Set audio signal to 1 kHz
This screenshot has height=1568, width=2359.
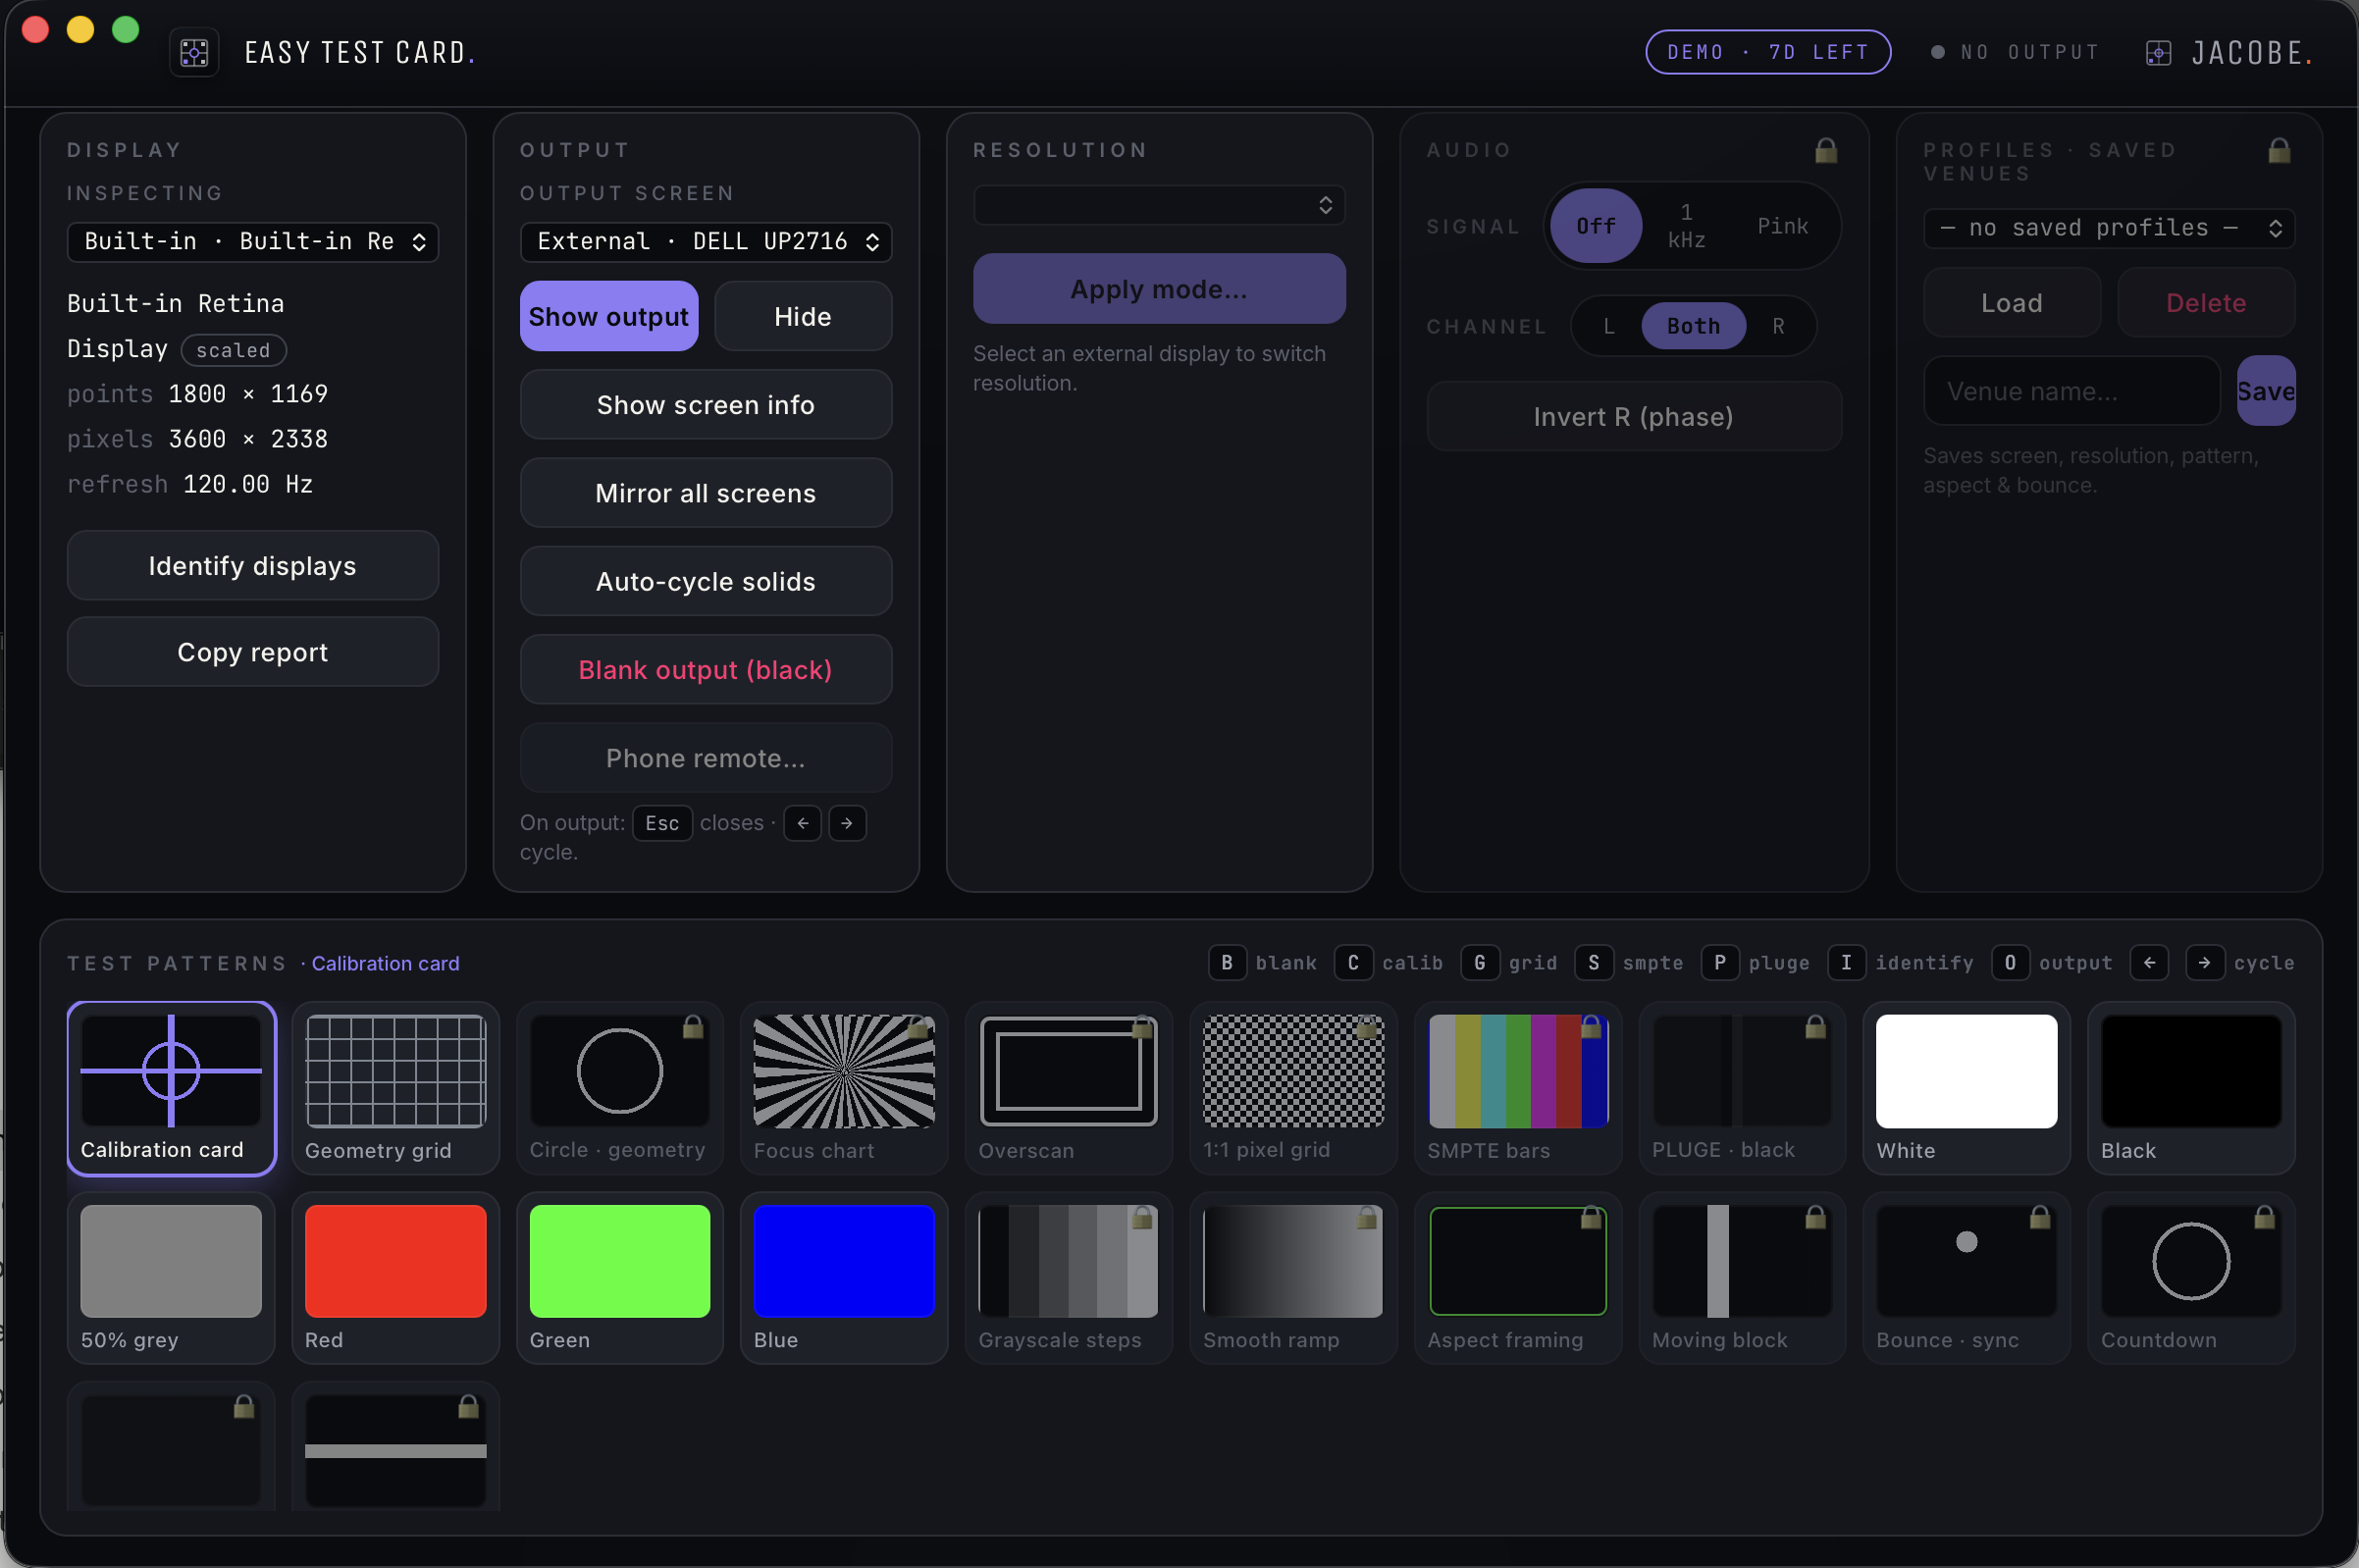(1686, 226)
